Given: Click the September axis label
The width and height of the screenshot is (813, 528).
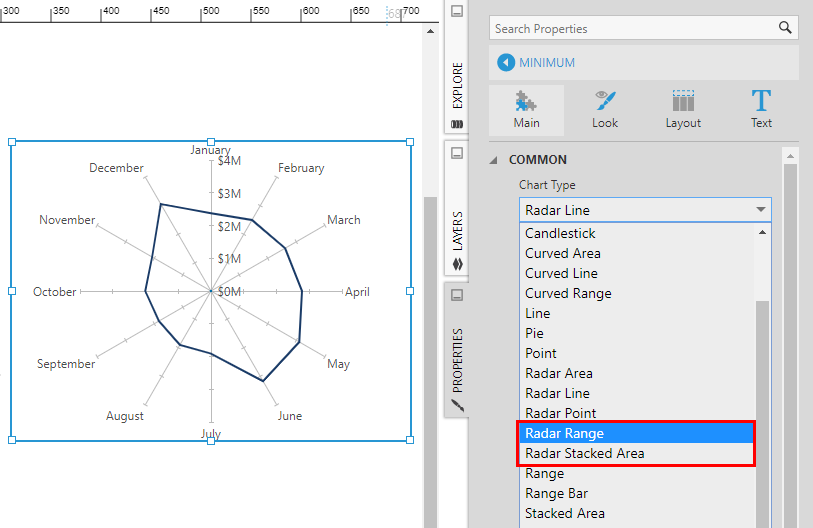Looking at the screenshot, I should 66,364.
